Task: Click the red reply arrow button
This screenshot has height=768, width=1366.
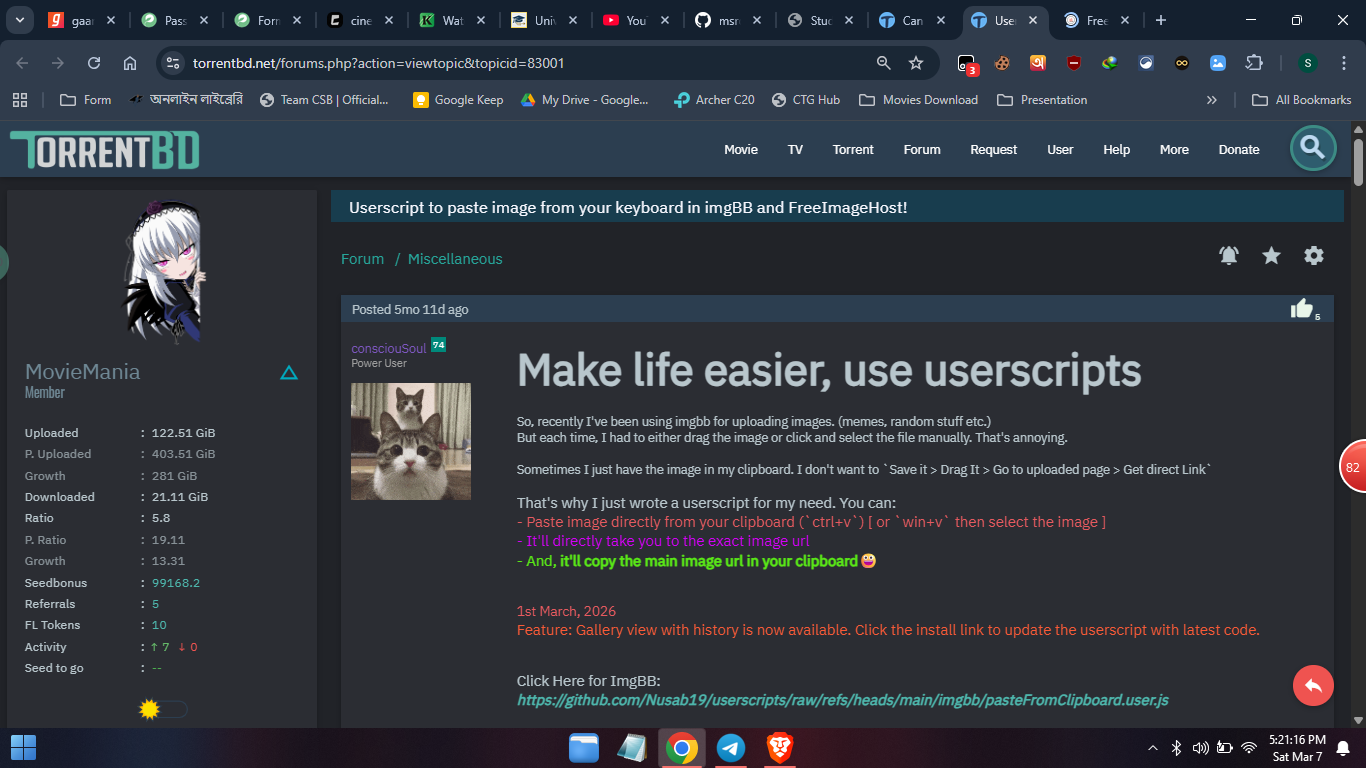Action: point(1313,686)
